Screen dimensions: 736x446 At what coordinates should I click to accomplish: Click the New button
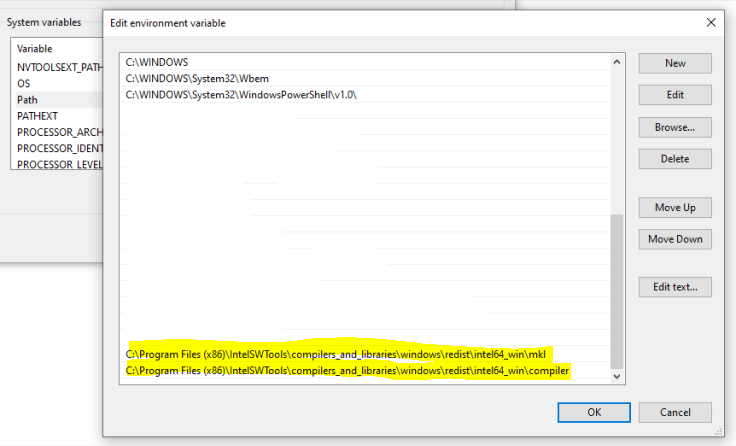point(675,63)
